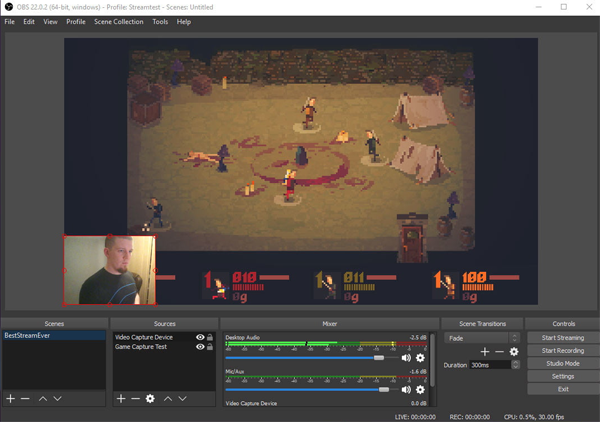Image resolution: width=600 pixels, height=422 pixels.
Task: Enable Studio Mode
Action: tap(563, 363)
